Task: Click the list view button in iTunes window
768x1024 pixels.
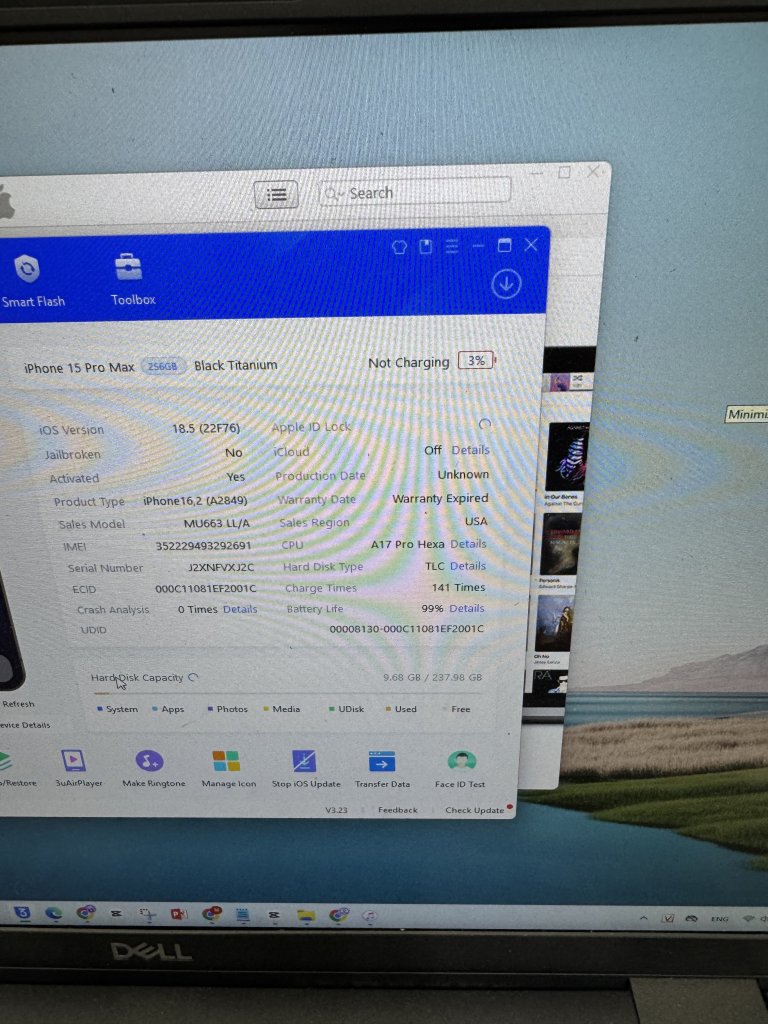Action: (276, 195)
